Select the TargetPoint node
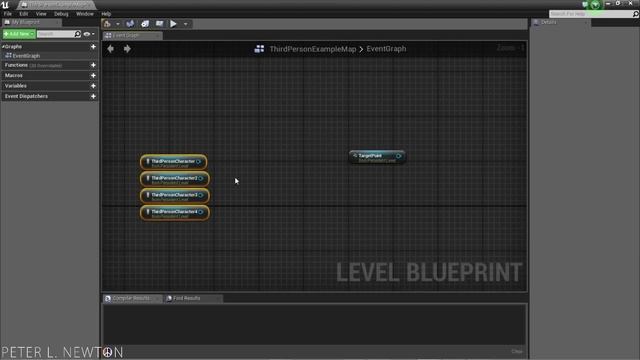The image size is (640, 360). [377, 157]
